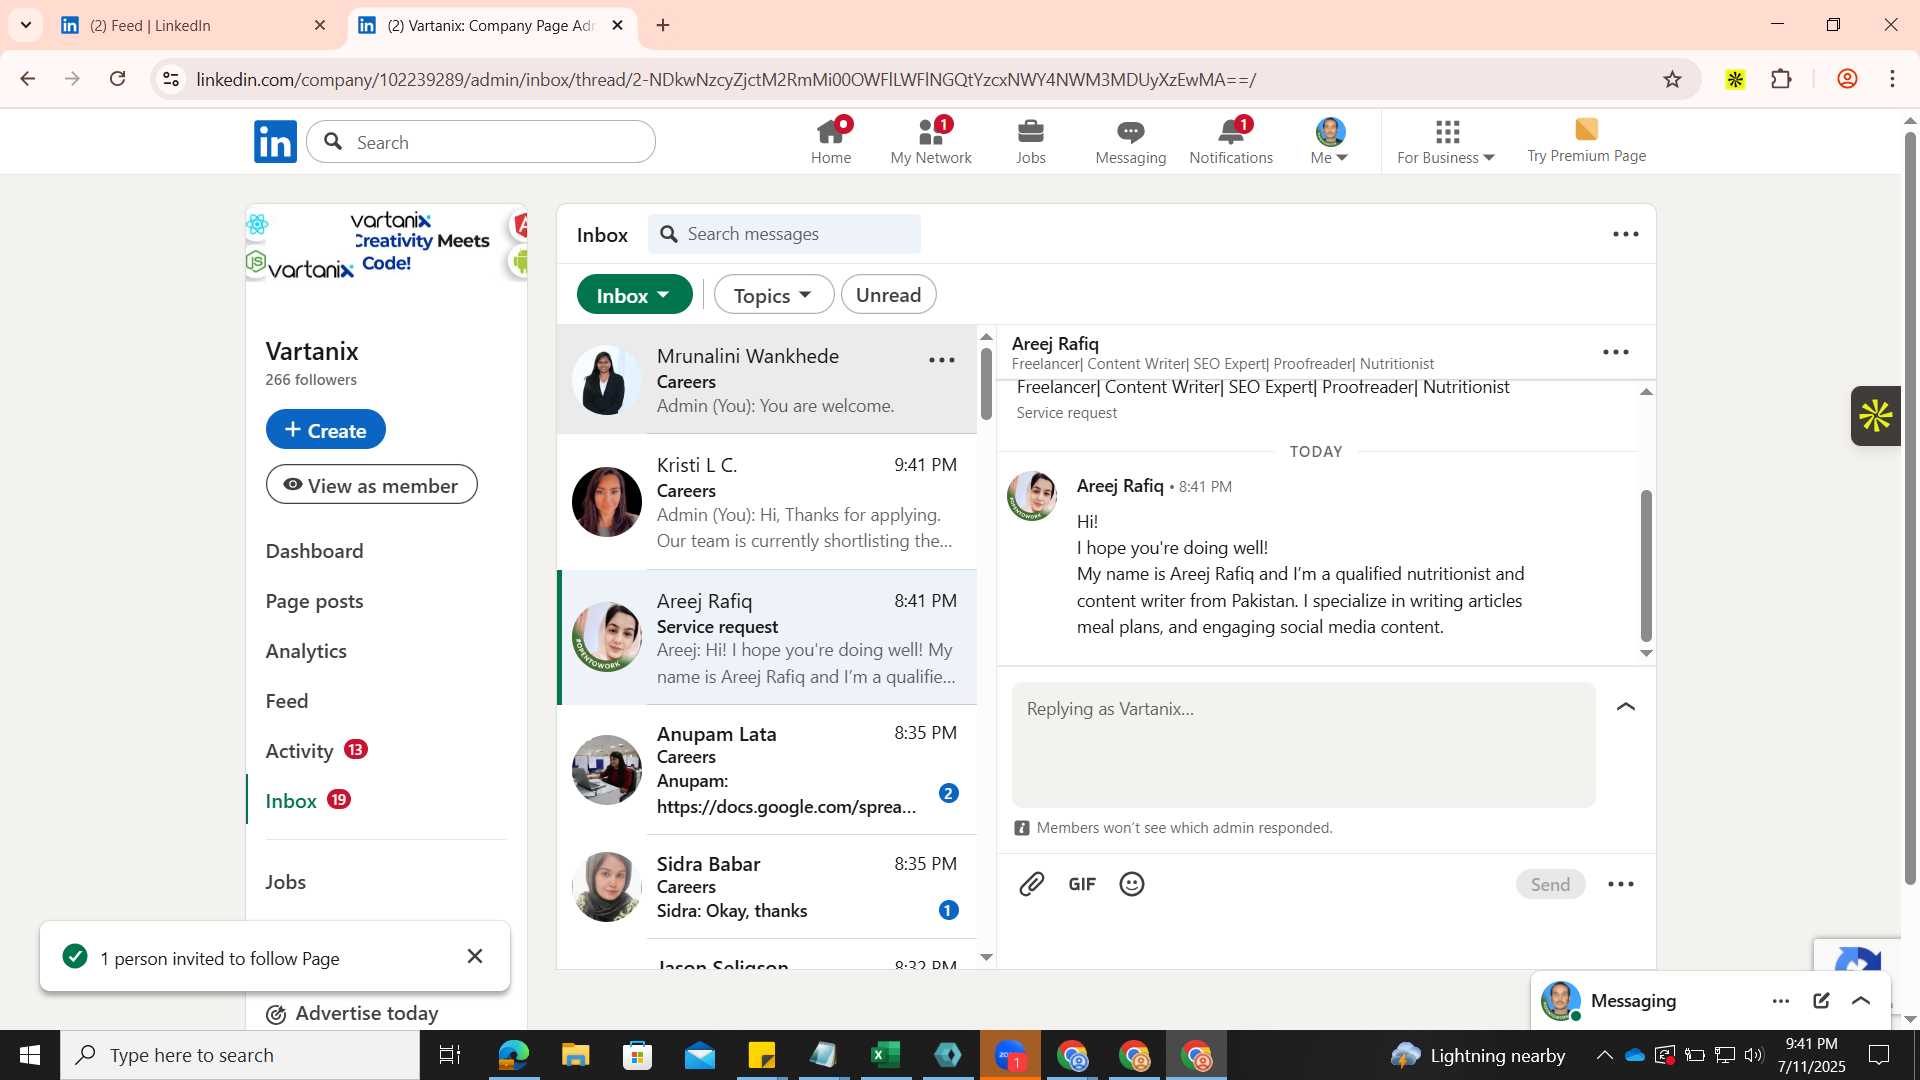Reload the page
Viewport: 1920px width, 1080px height.
click(118, 79)
